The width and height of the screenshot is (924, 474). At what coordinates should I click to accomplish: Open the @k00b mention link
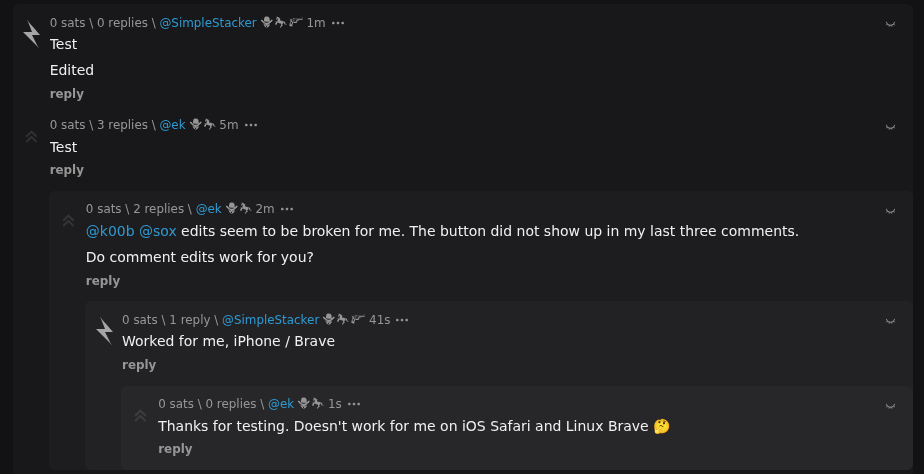(110, 231)
